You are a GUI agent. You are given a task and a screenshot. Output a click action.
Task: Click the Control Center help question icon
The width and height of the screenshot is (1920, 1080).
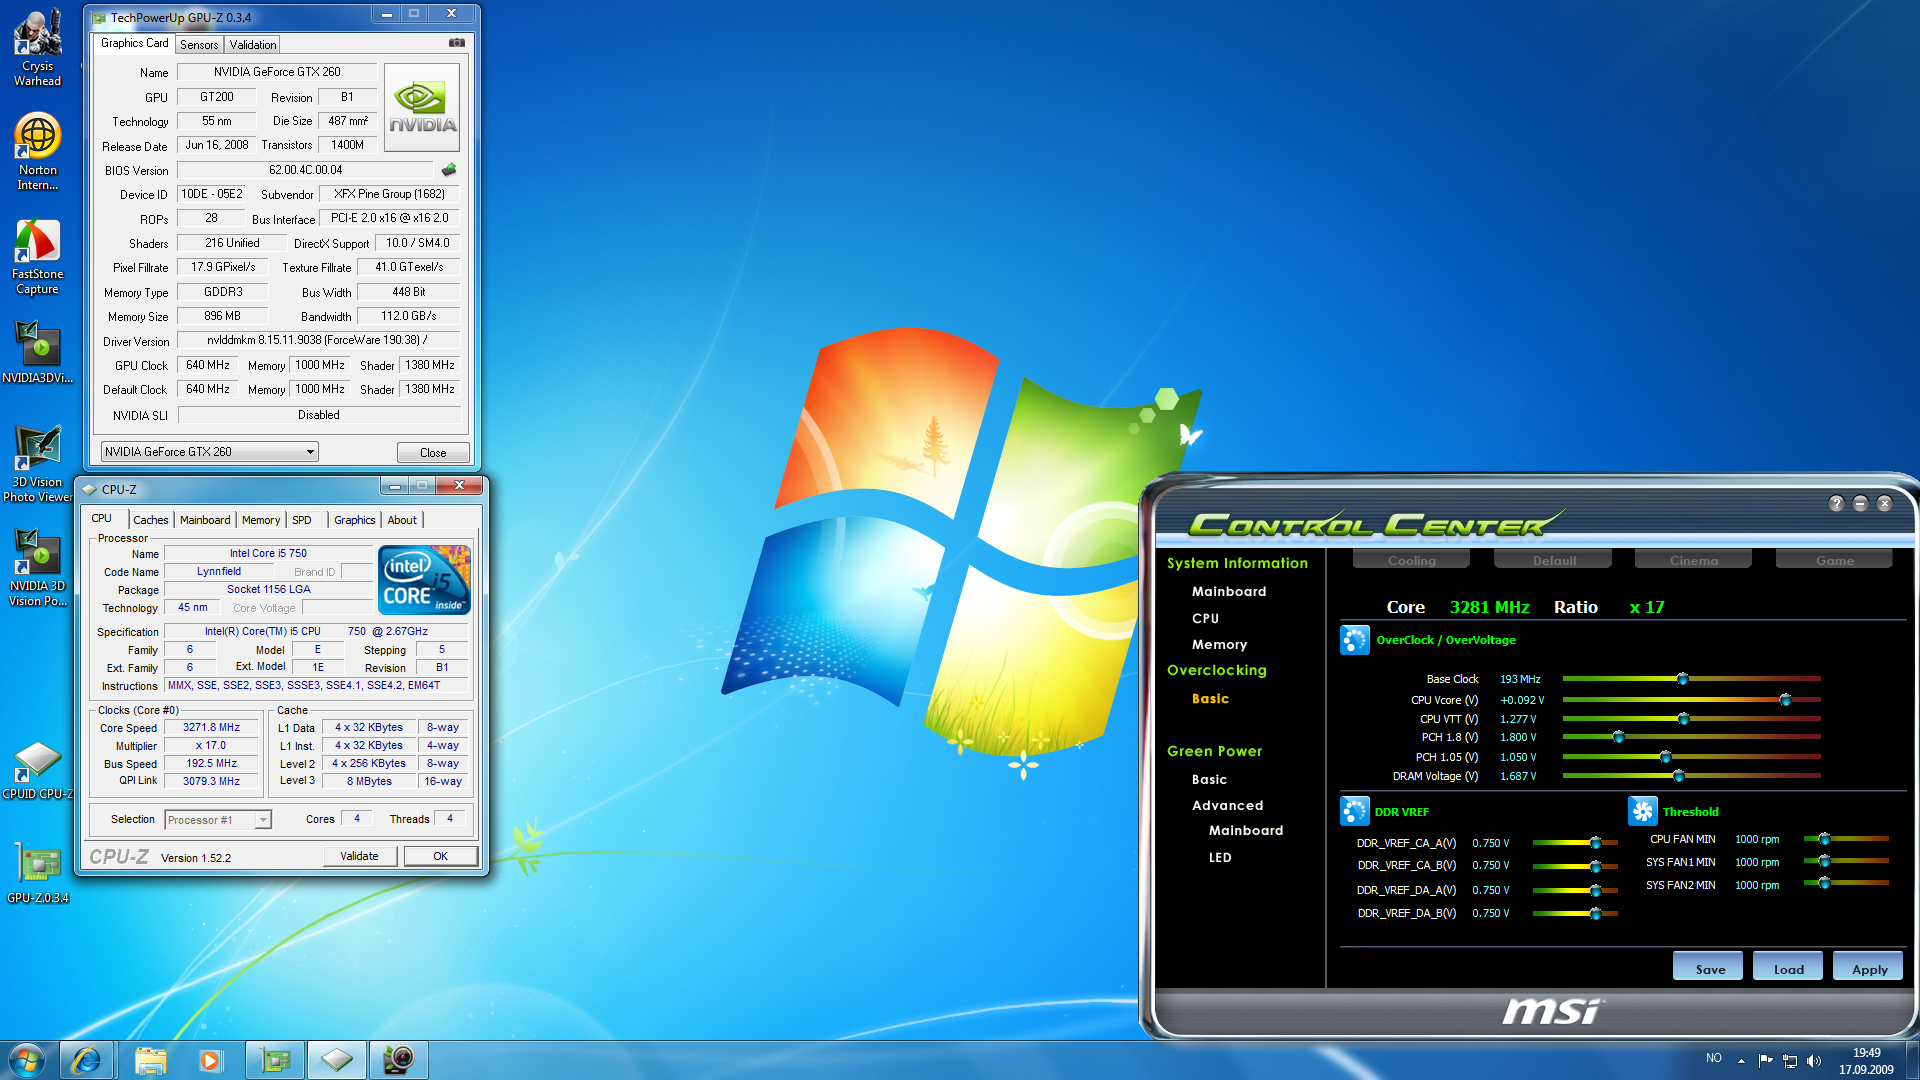pyautogui.click(x=1836, y=503)
